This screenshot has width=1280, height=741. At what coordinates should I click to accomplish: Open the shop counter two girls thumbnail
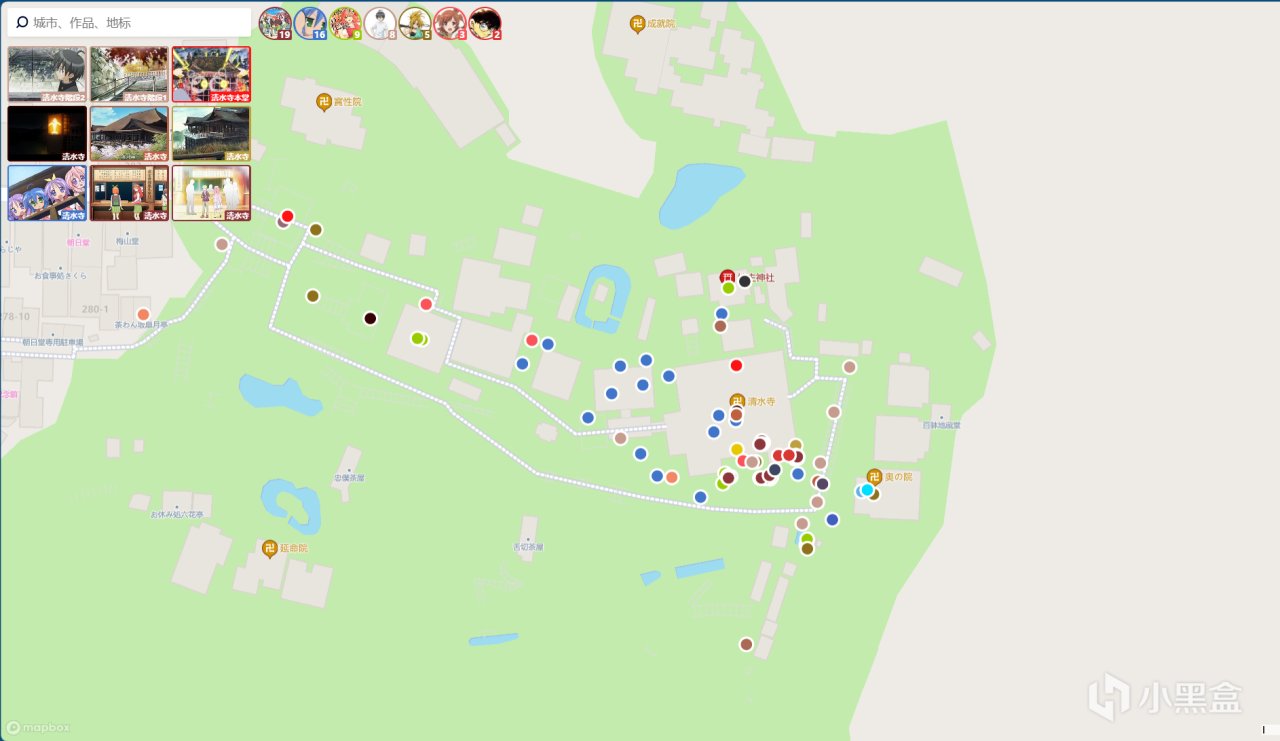pyautogui.click(x=129, y=193)
